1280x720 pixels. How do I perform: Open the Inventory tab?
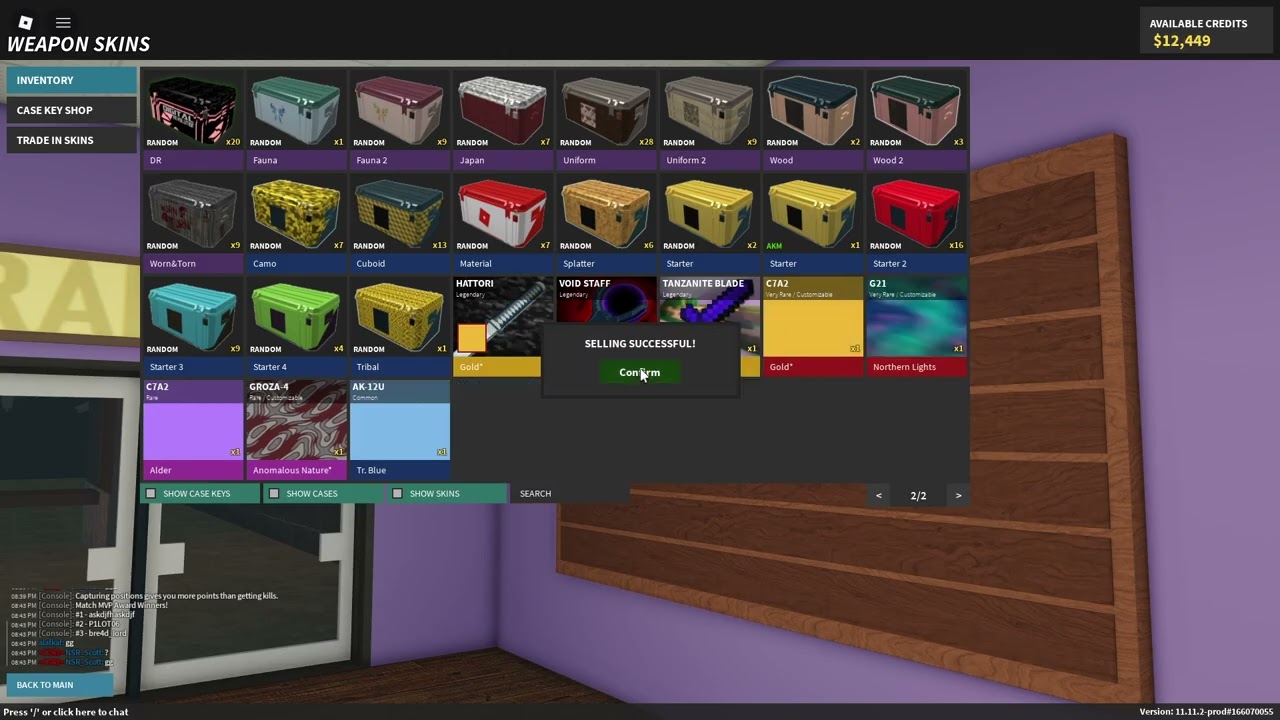coord(72,80)
